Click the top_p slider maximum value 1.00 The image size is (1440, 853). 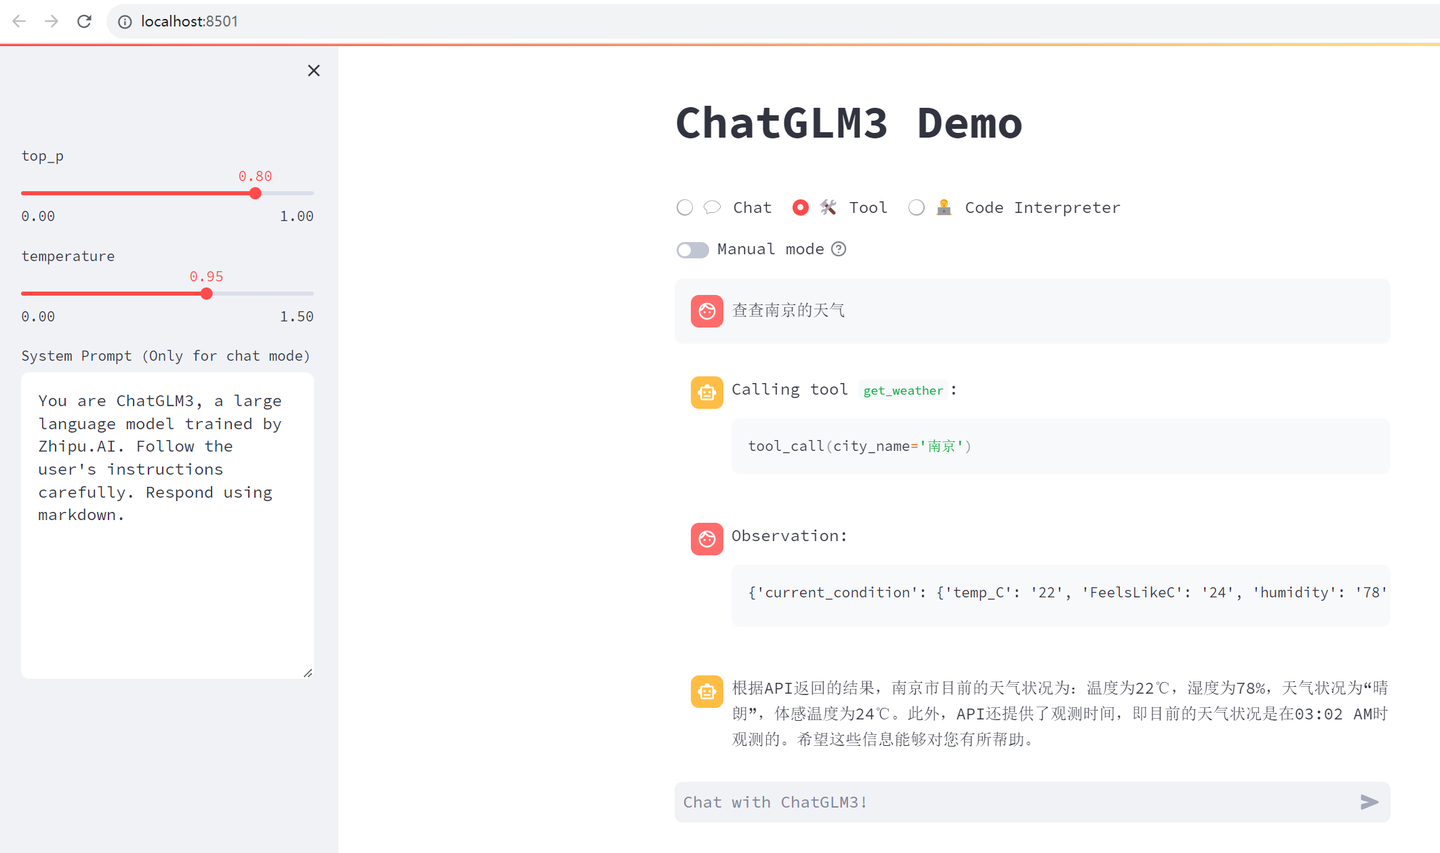pyautogui.click(x=297, y=216)
